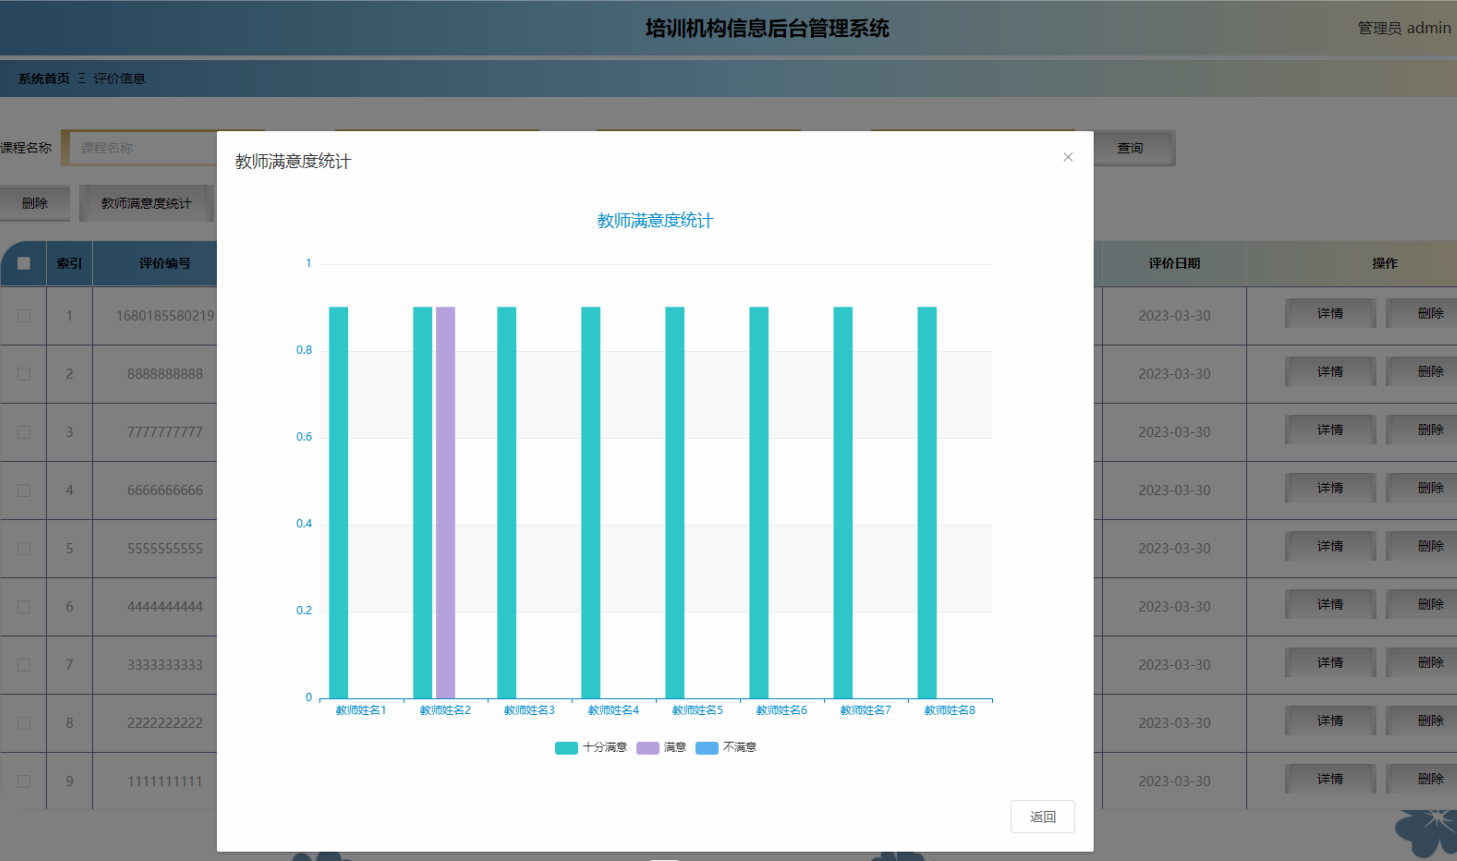Click the 返回 button in dialog
This screenshot has height=861, width=1457.
point(1042,816)
